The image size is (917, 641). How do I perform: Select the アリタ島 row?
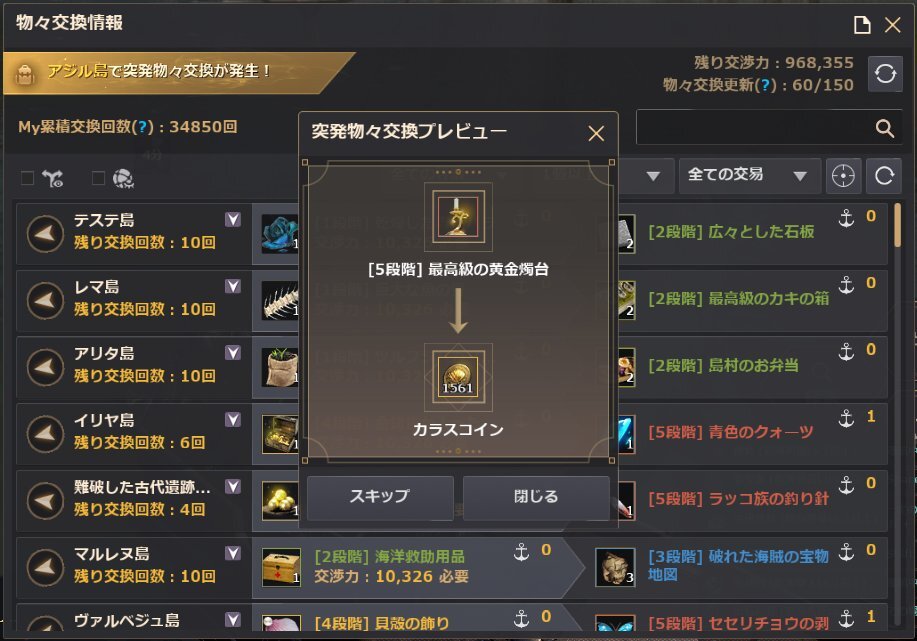click(134, 367)
